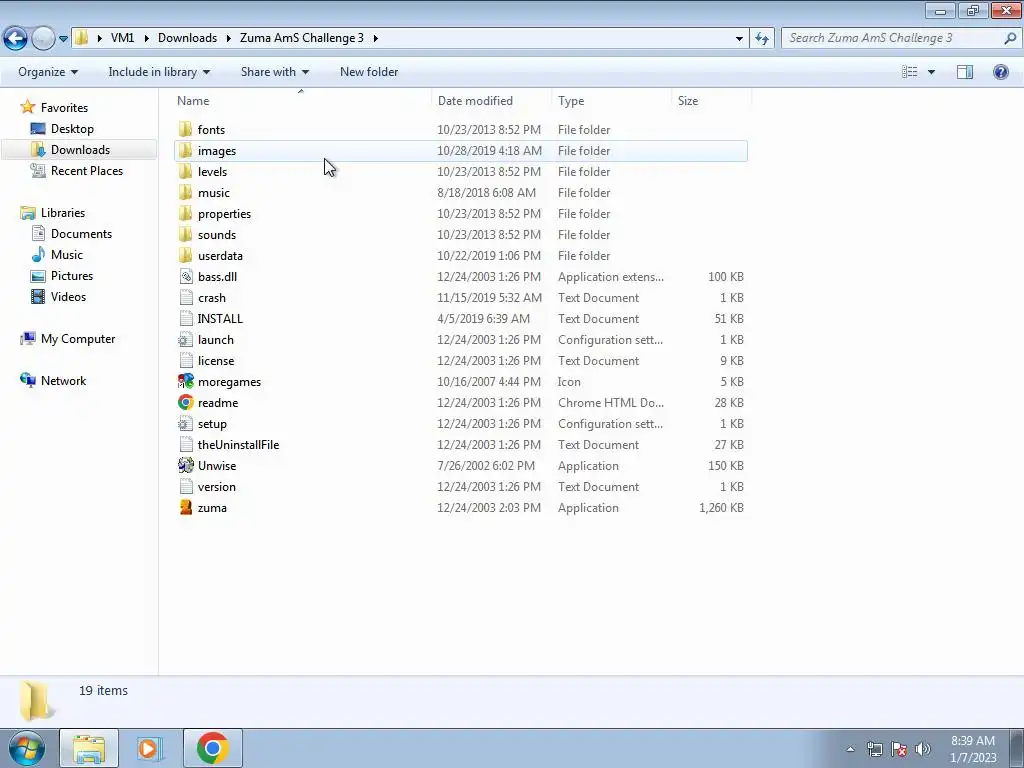Select the bass.dll file icon
The image size is (1024, 768).
pyautogui.click(x=185, y=276)
